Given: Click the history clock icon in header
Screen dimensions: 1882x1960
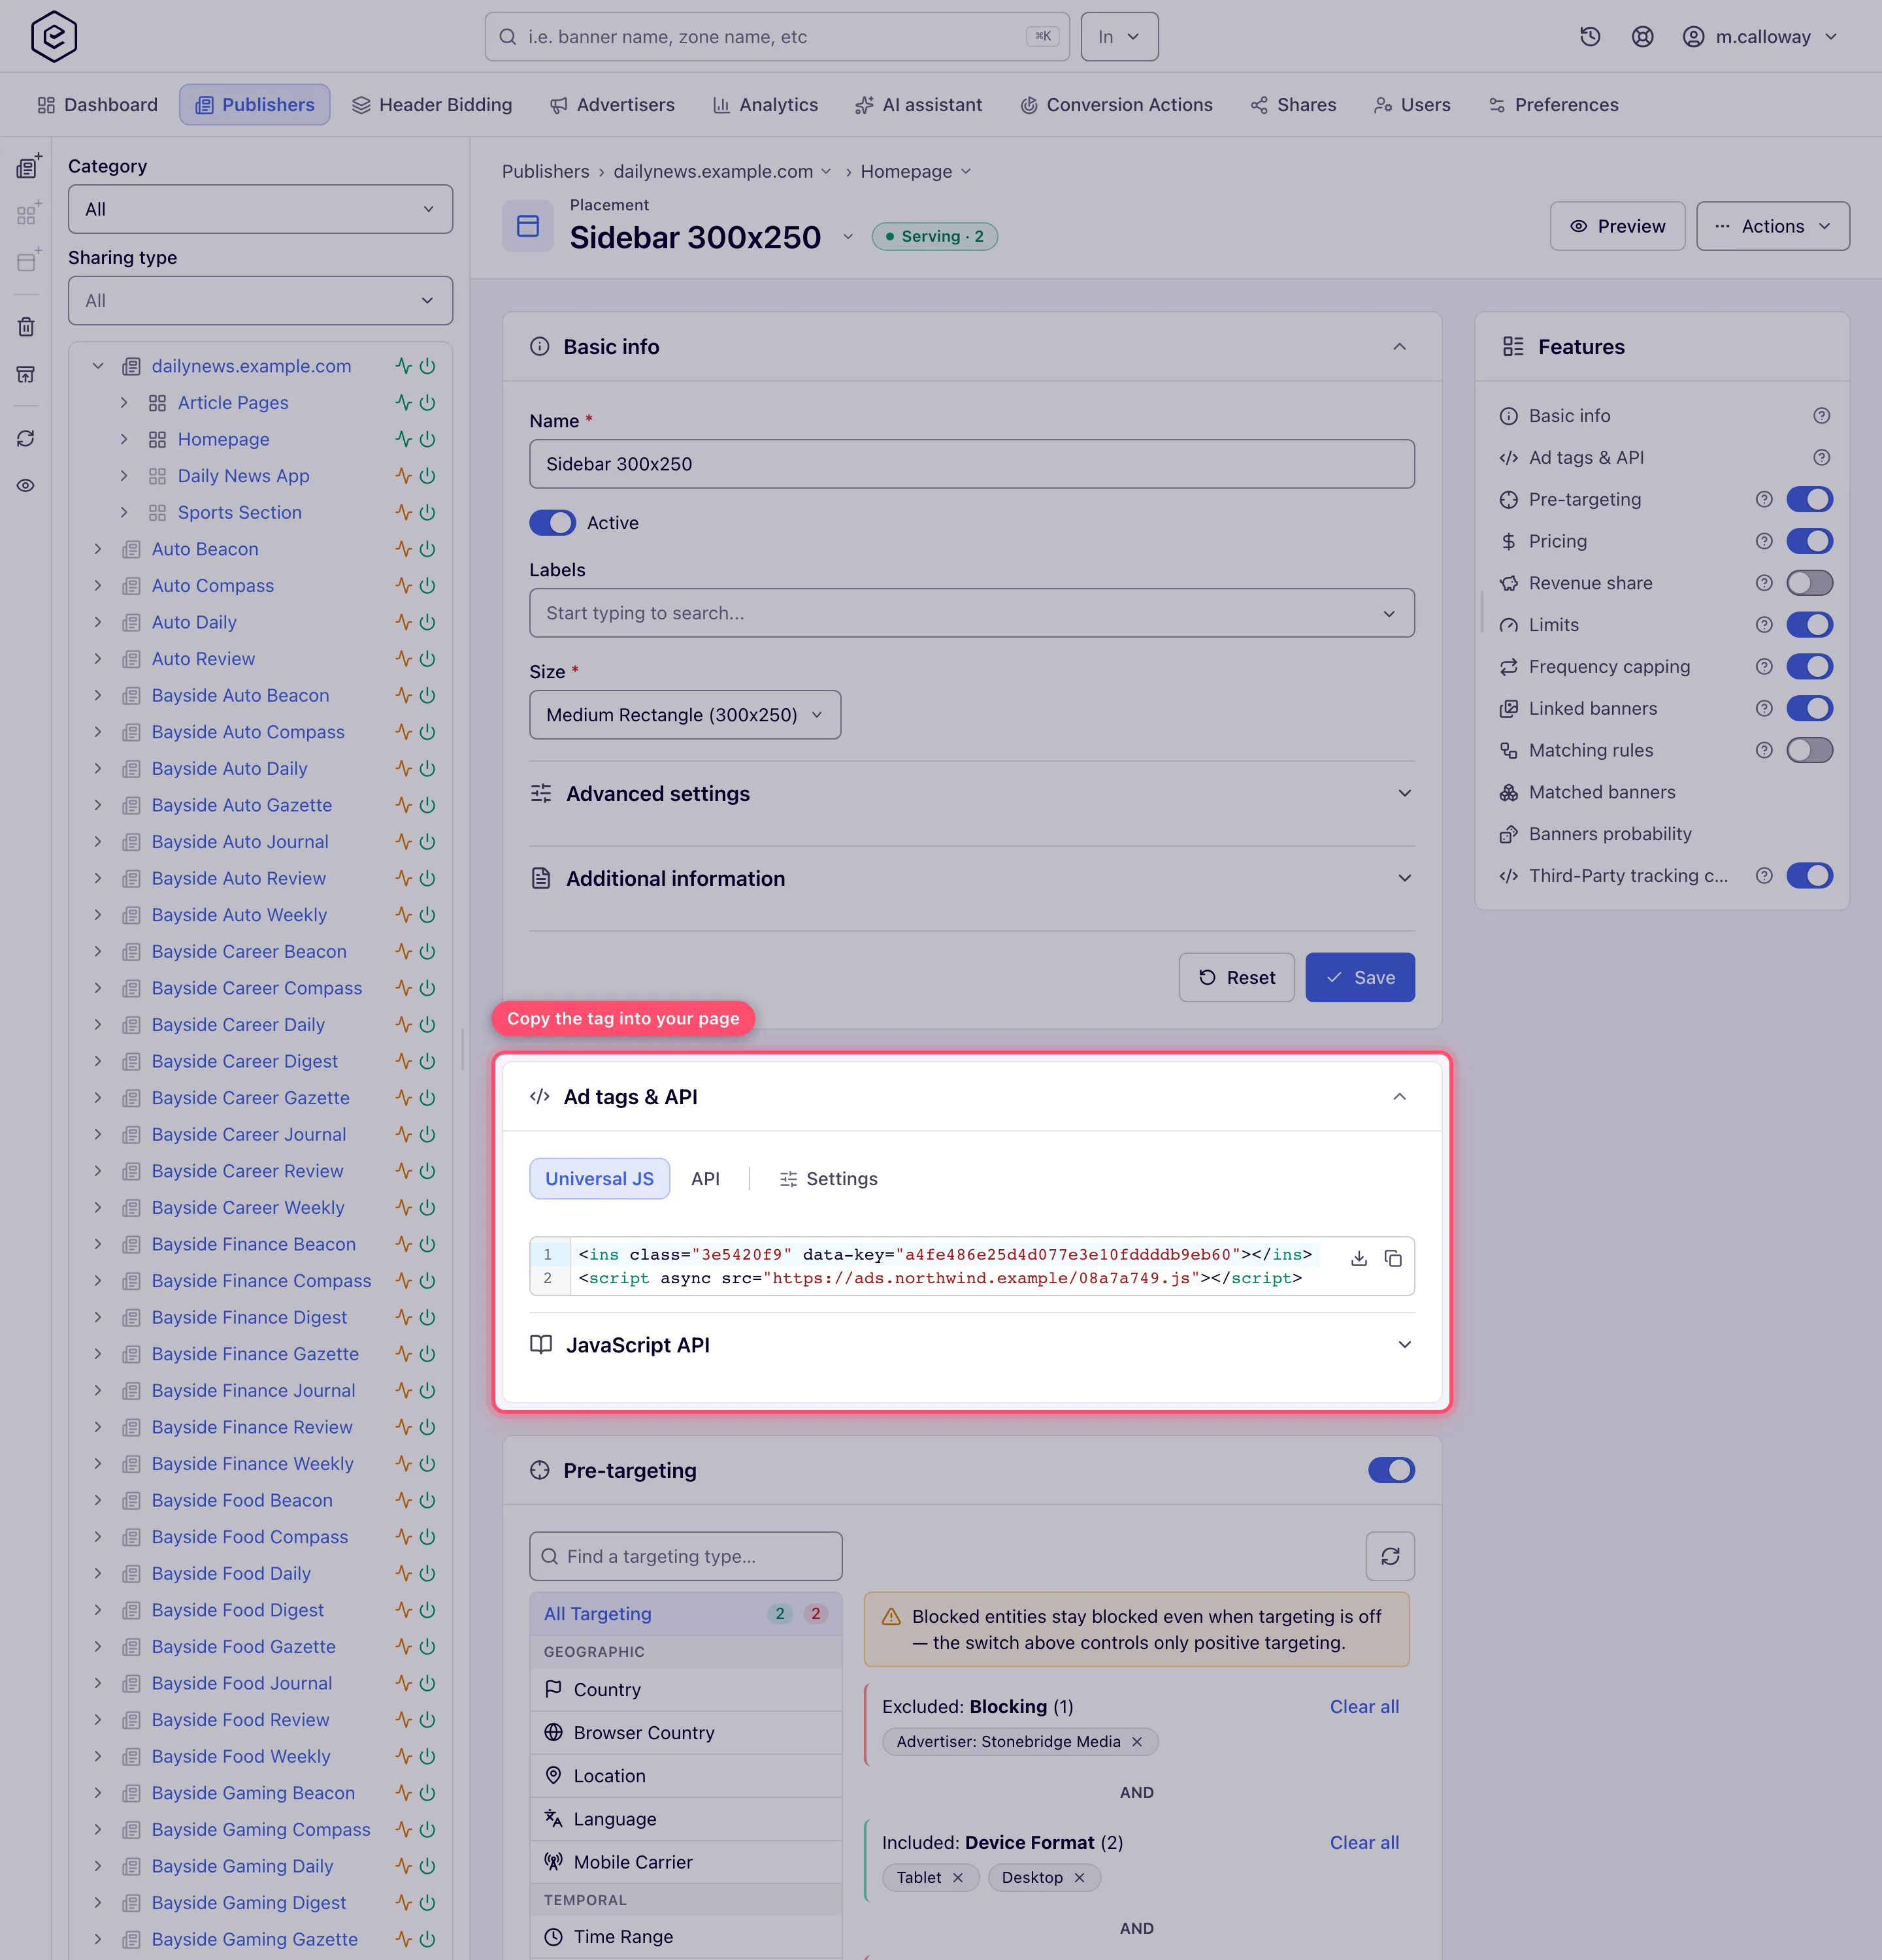Looking at the screenshot, I should tap(1590, 37).
